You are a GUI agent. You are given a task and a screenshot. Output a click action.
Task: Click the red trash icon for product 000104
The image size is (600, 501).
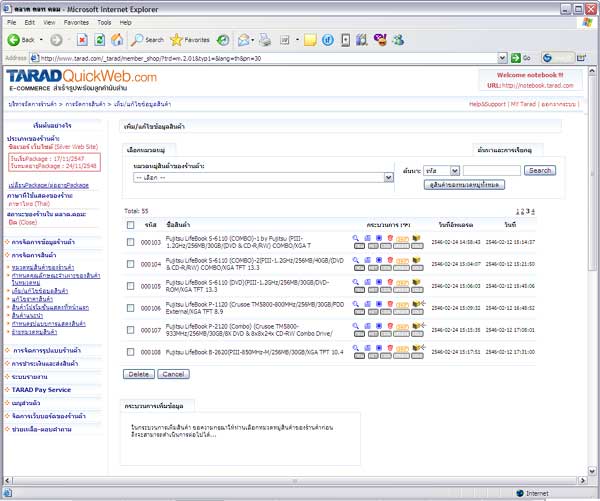(x=390, y=260)
